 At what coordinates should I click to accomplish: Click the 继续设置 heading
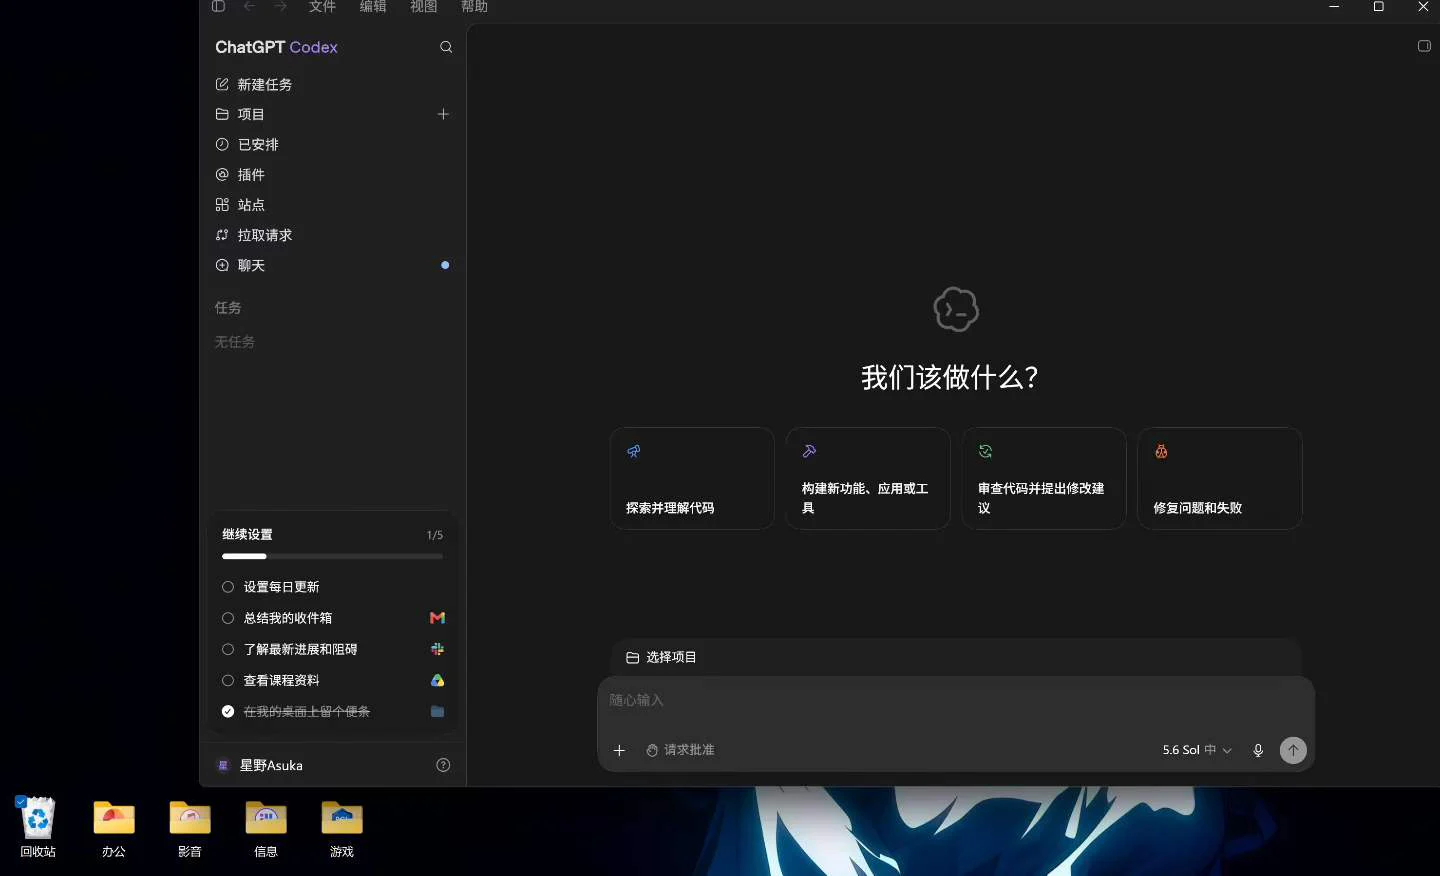point(247,535)
